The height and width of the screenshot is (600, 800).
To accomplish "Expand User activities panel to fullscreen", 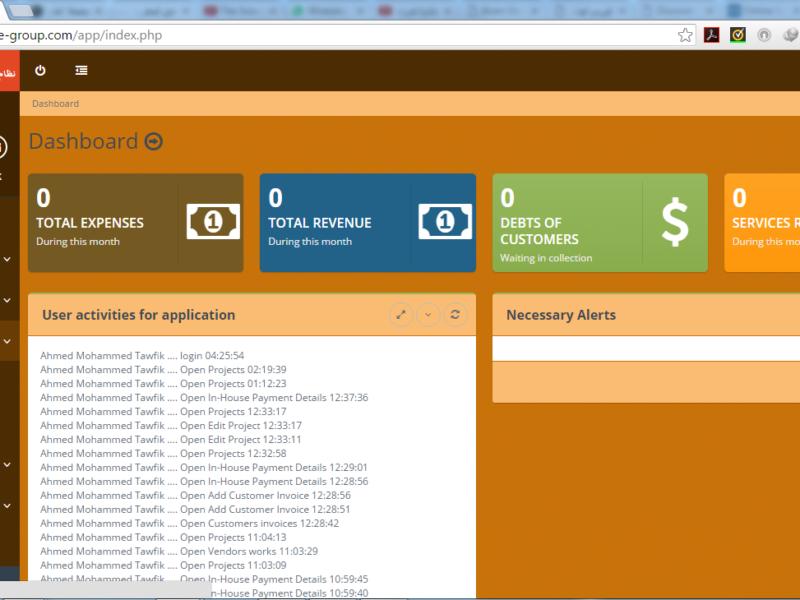I will pyautogui.click(x=401, y=315).
